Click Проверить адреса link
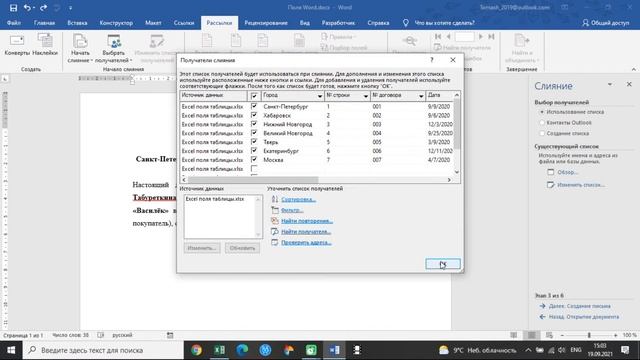The width and height of the screenshot is (640, 360). point(306,242)
